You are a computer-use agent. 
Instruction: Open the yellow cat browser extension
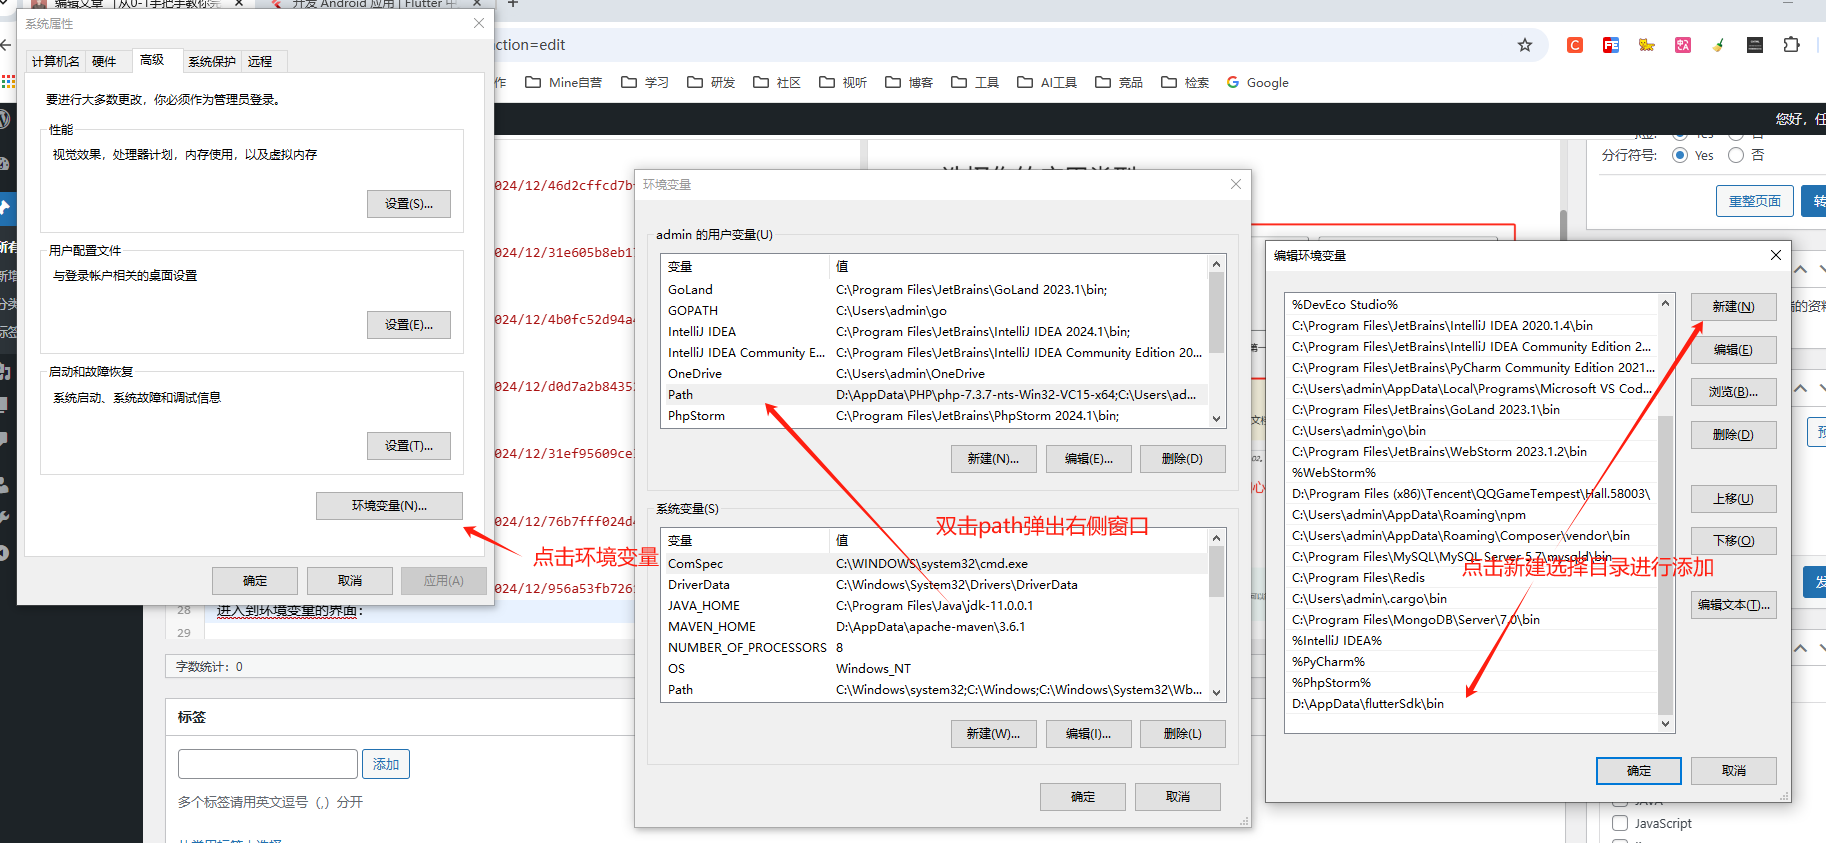(1647, 45)
